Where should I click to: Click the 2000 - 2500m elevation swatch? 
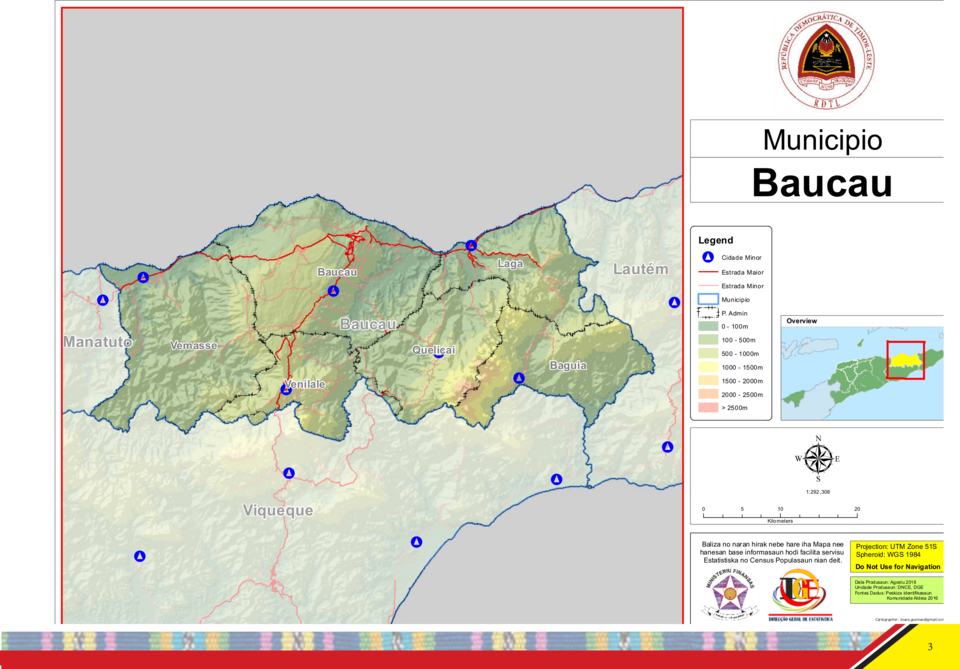pyautogui.click(x=708, y=394)
